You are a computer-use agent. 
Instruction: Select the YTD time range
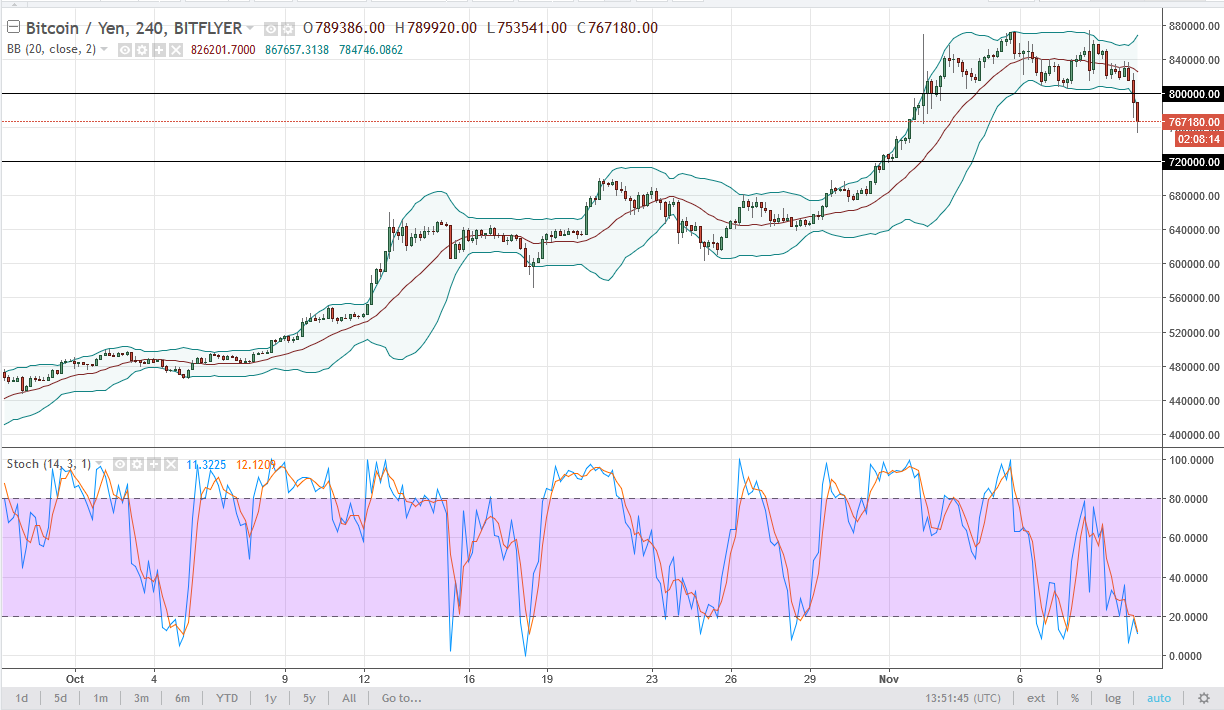[227, 698]
